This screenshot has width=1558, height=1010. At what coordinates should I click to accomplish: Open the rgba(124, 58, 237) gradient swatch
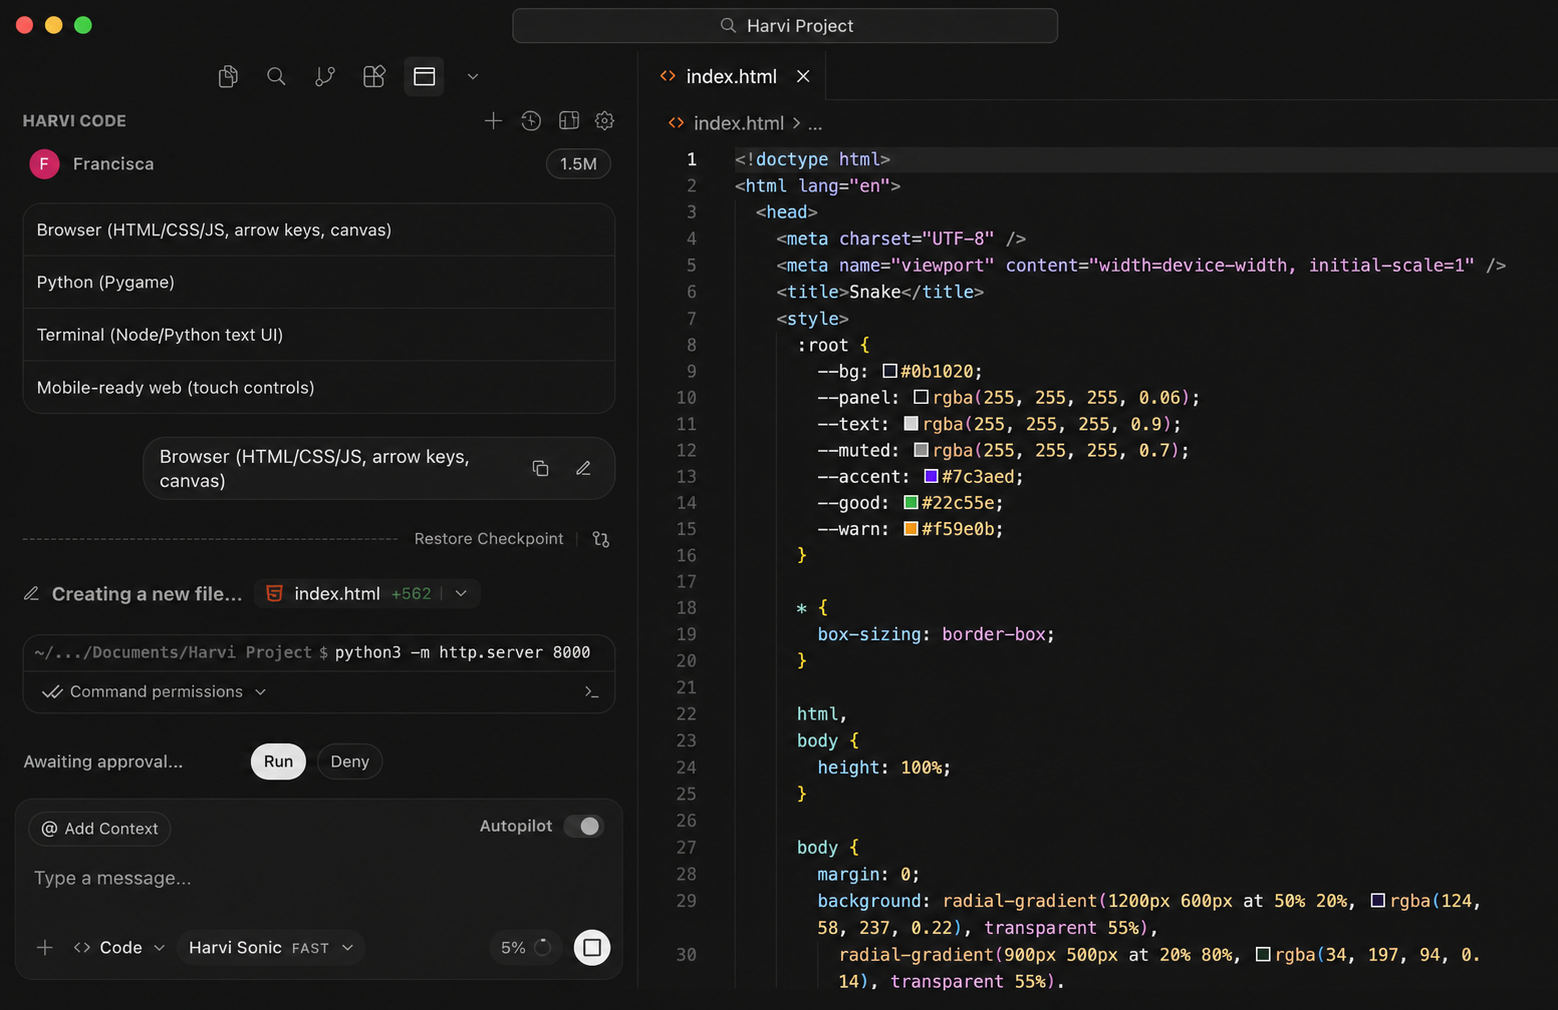point(1378,900)
